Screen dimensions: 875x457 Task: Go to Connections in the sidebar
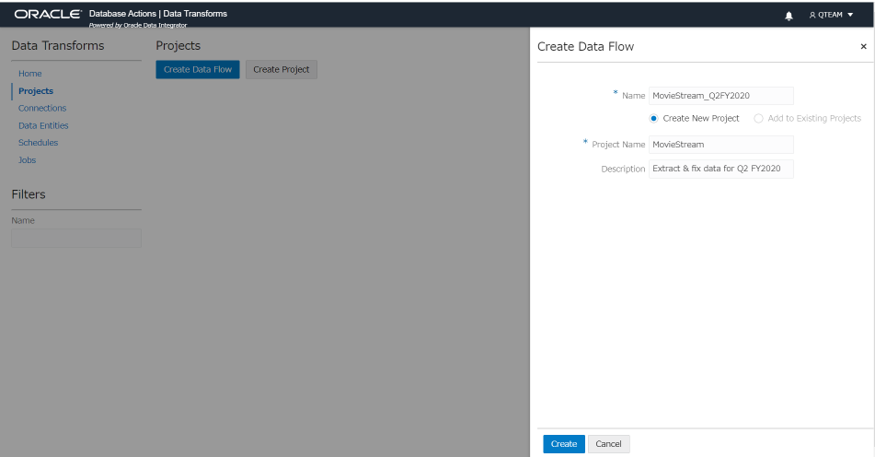tap(42, 108)
